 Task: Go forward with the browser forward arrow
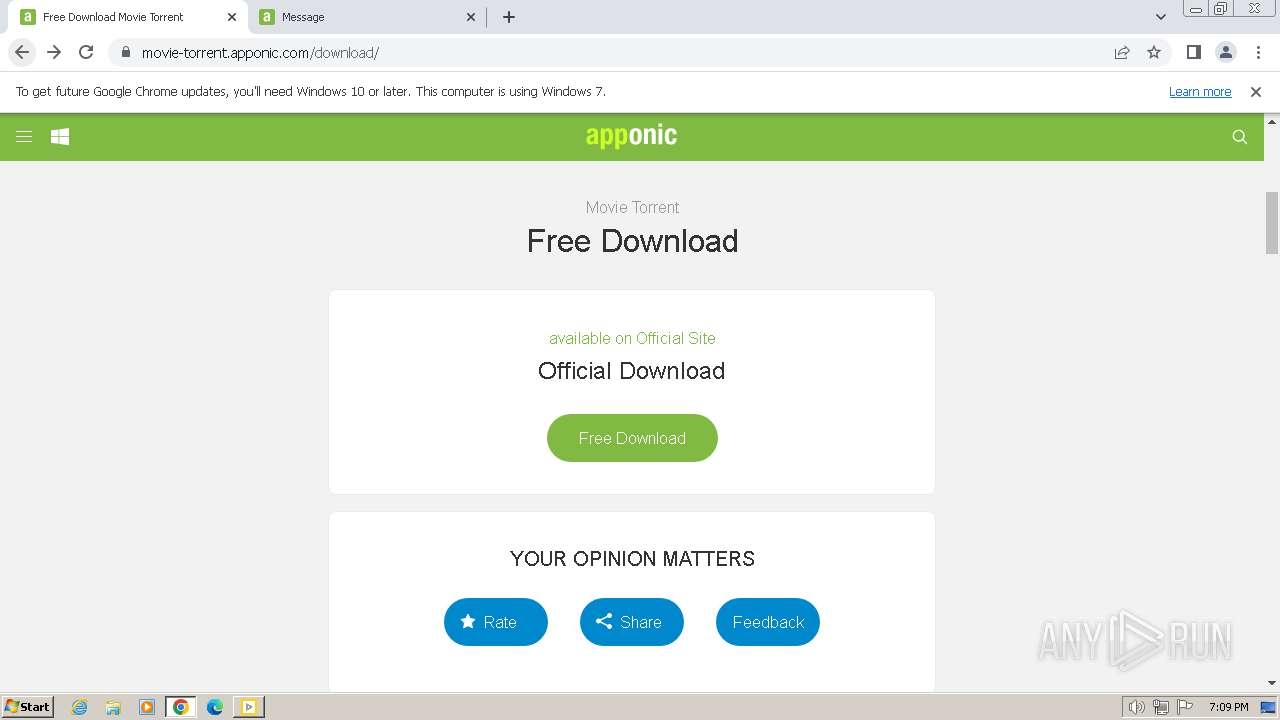(54, 52)
